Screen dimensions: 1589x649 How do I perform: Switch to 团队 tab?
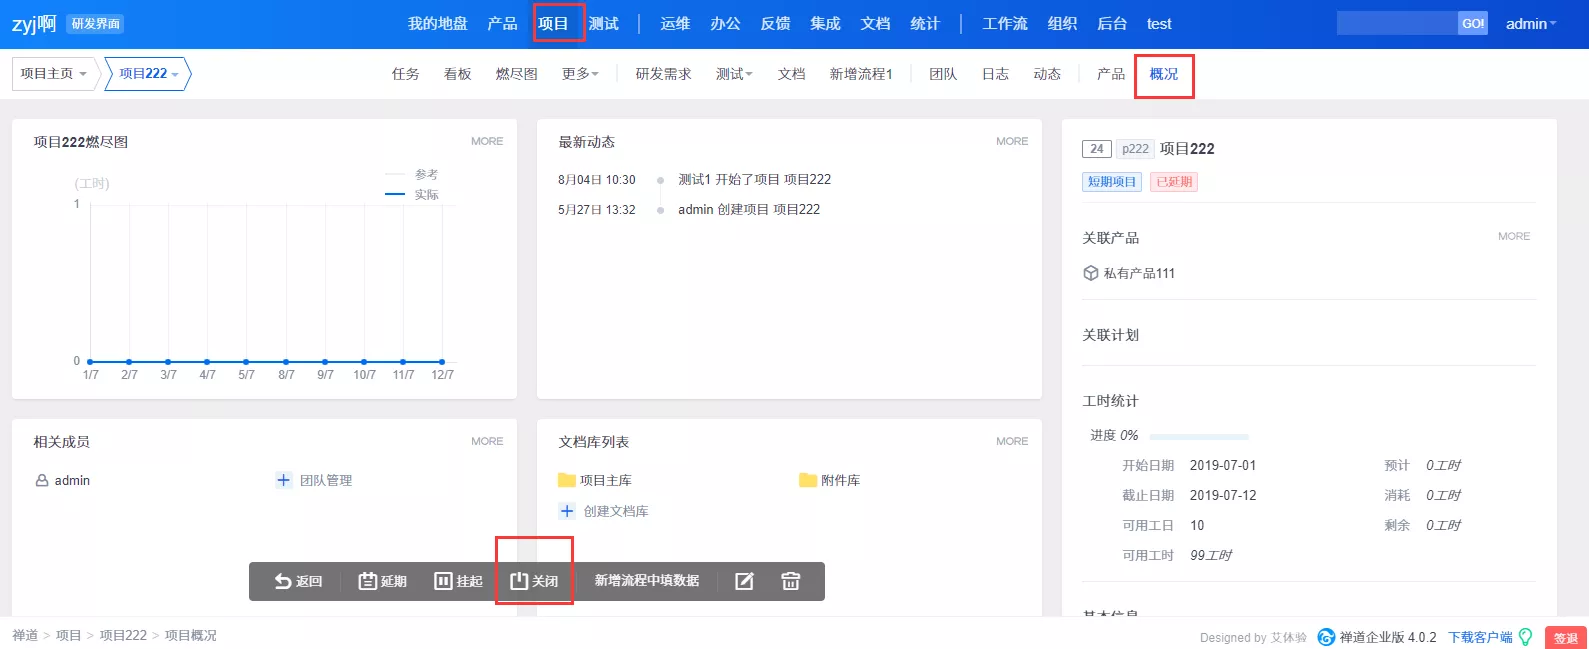(x=943, y=74)
